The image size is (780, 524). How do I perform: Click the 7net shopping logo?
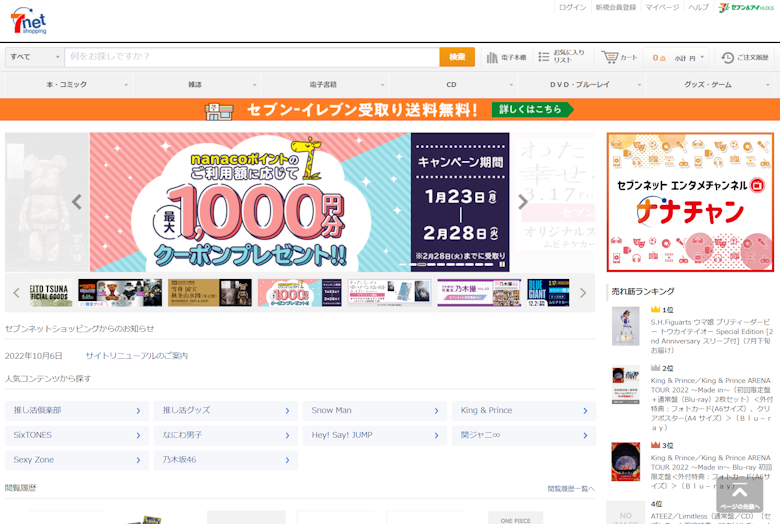tap(28, 21)
